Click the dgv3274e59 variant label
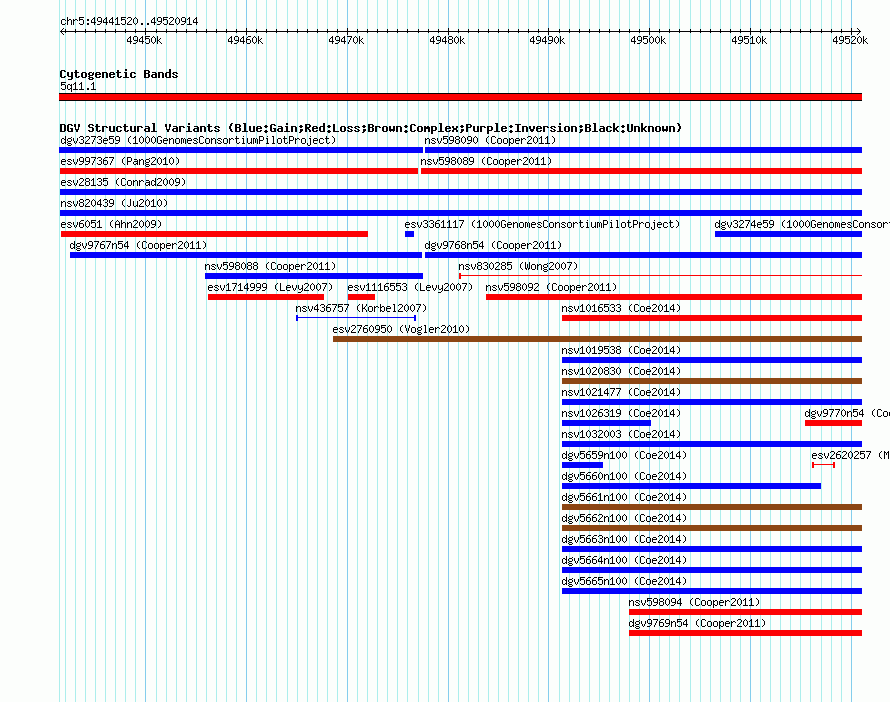 point(802,224)
